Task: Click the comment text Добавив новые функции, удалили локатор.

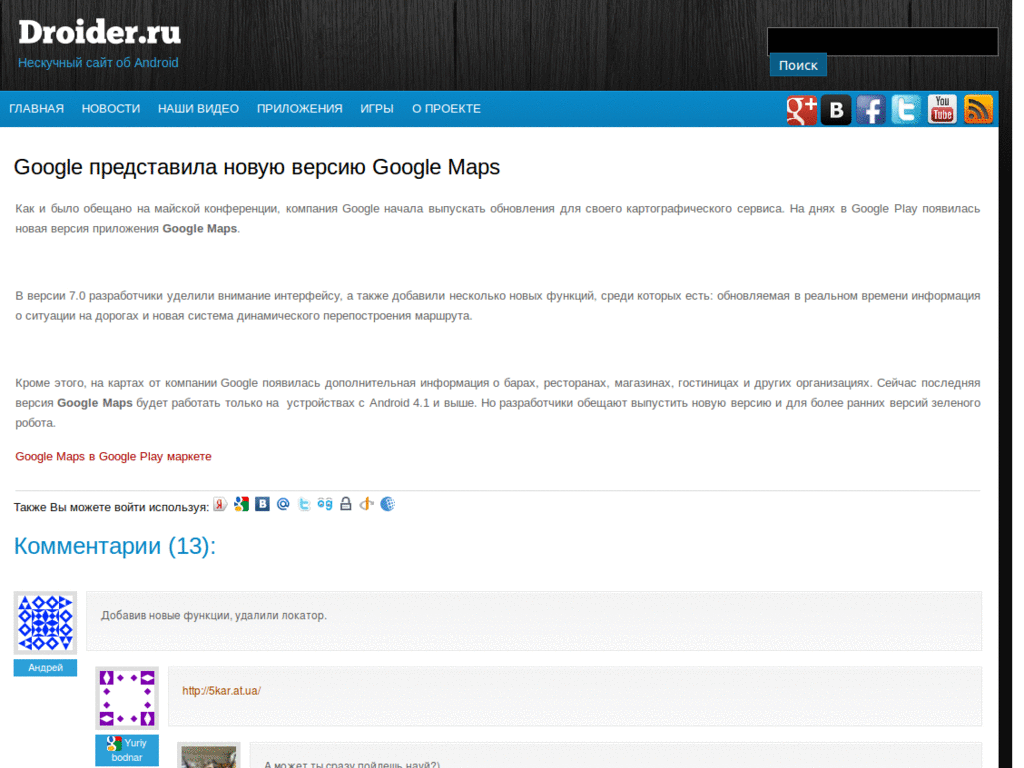Action: (214, 616)
